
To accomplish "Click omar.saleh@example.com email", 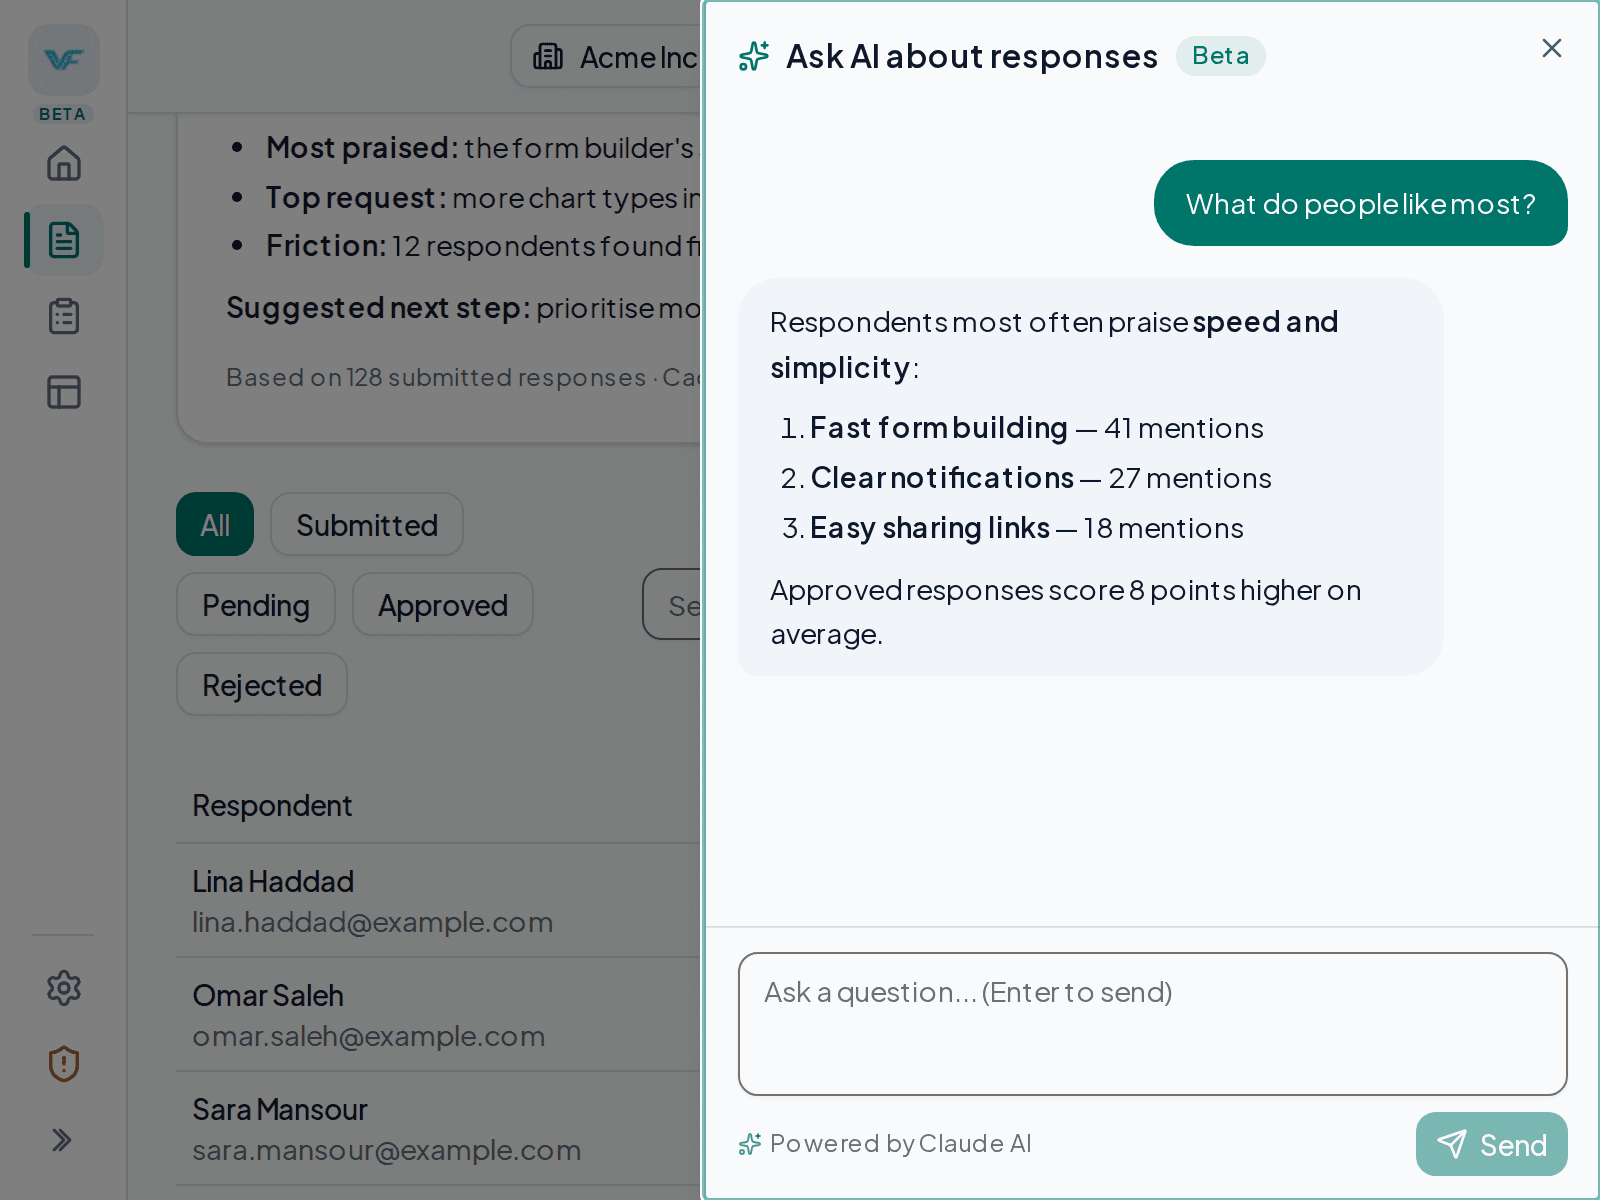I will [x=369, y=1036].
